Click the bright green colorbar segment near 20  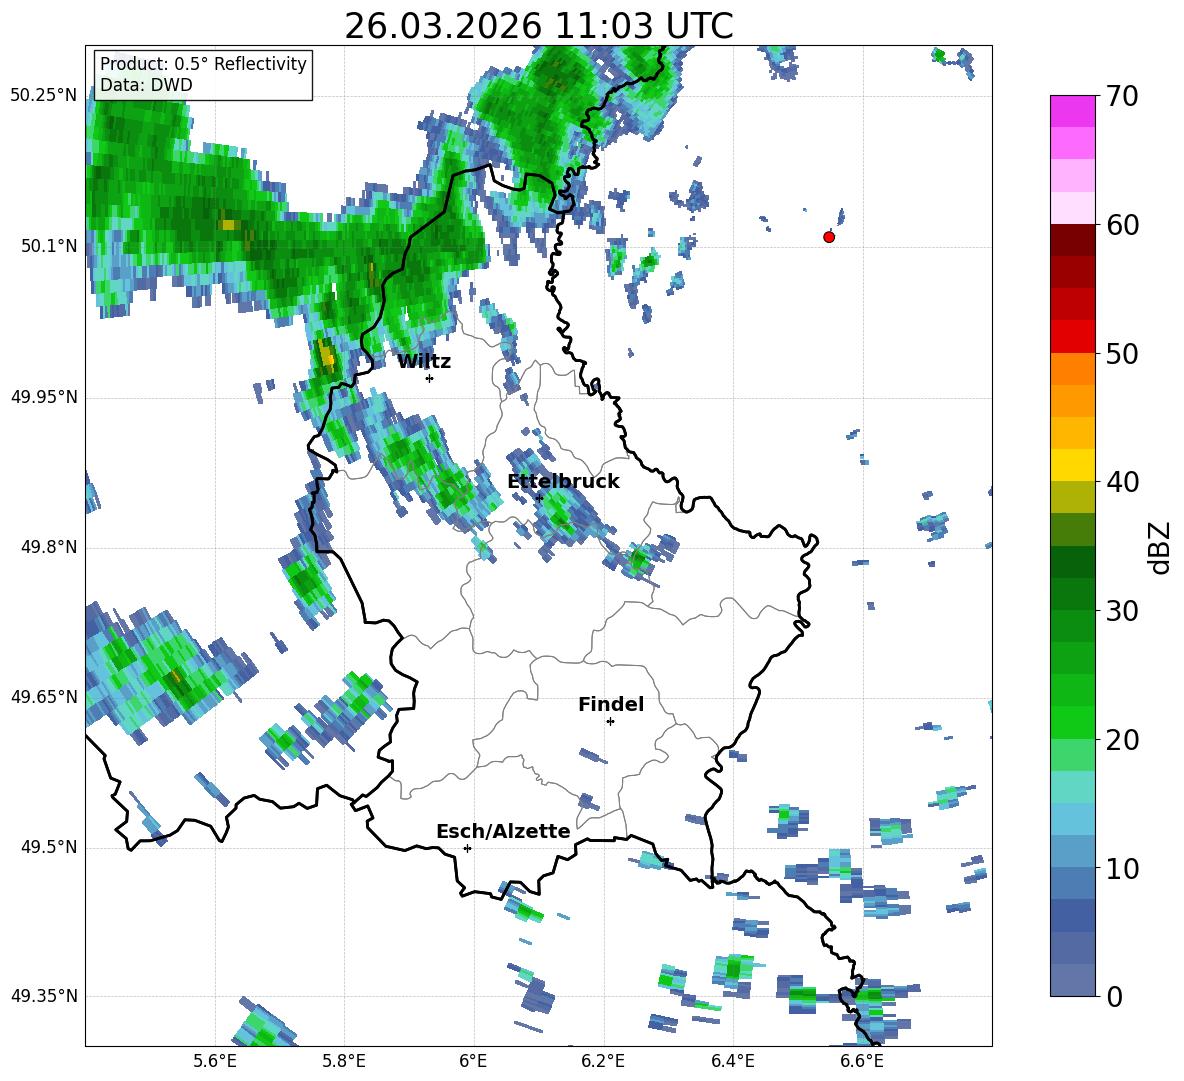point(1072,722)
